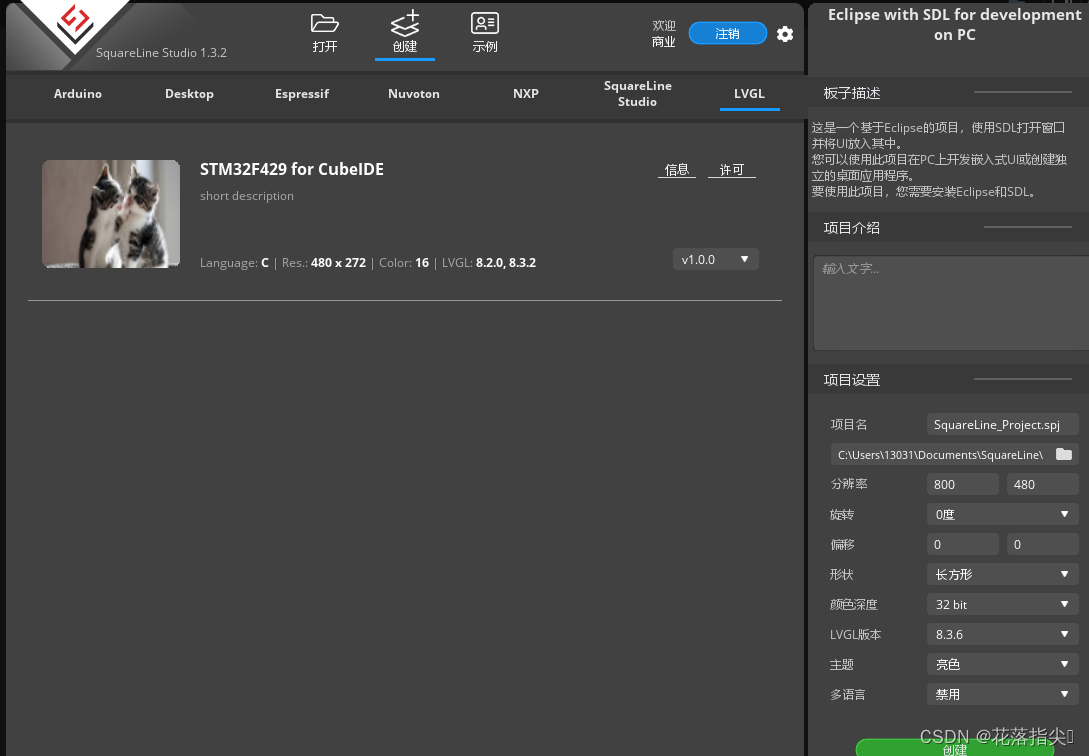Switch to the Arduino tab
1089x756 pixels.
tap(78, 94)
